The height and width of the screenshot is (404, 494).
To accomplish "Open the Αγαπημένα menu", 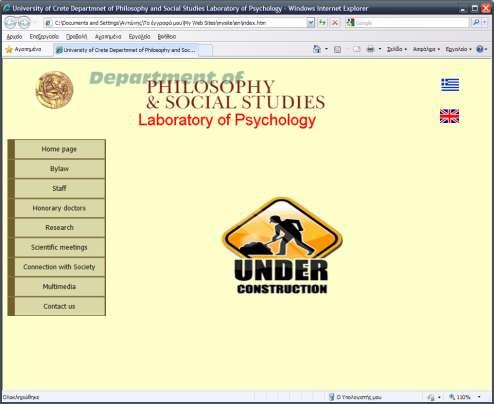I will click(108, 37).
